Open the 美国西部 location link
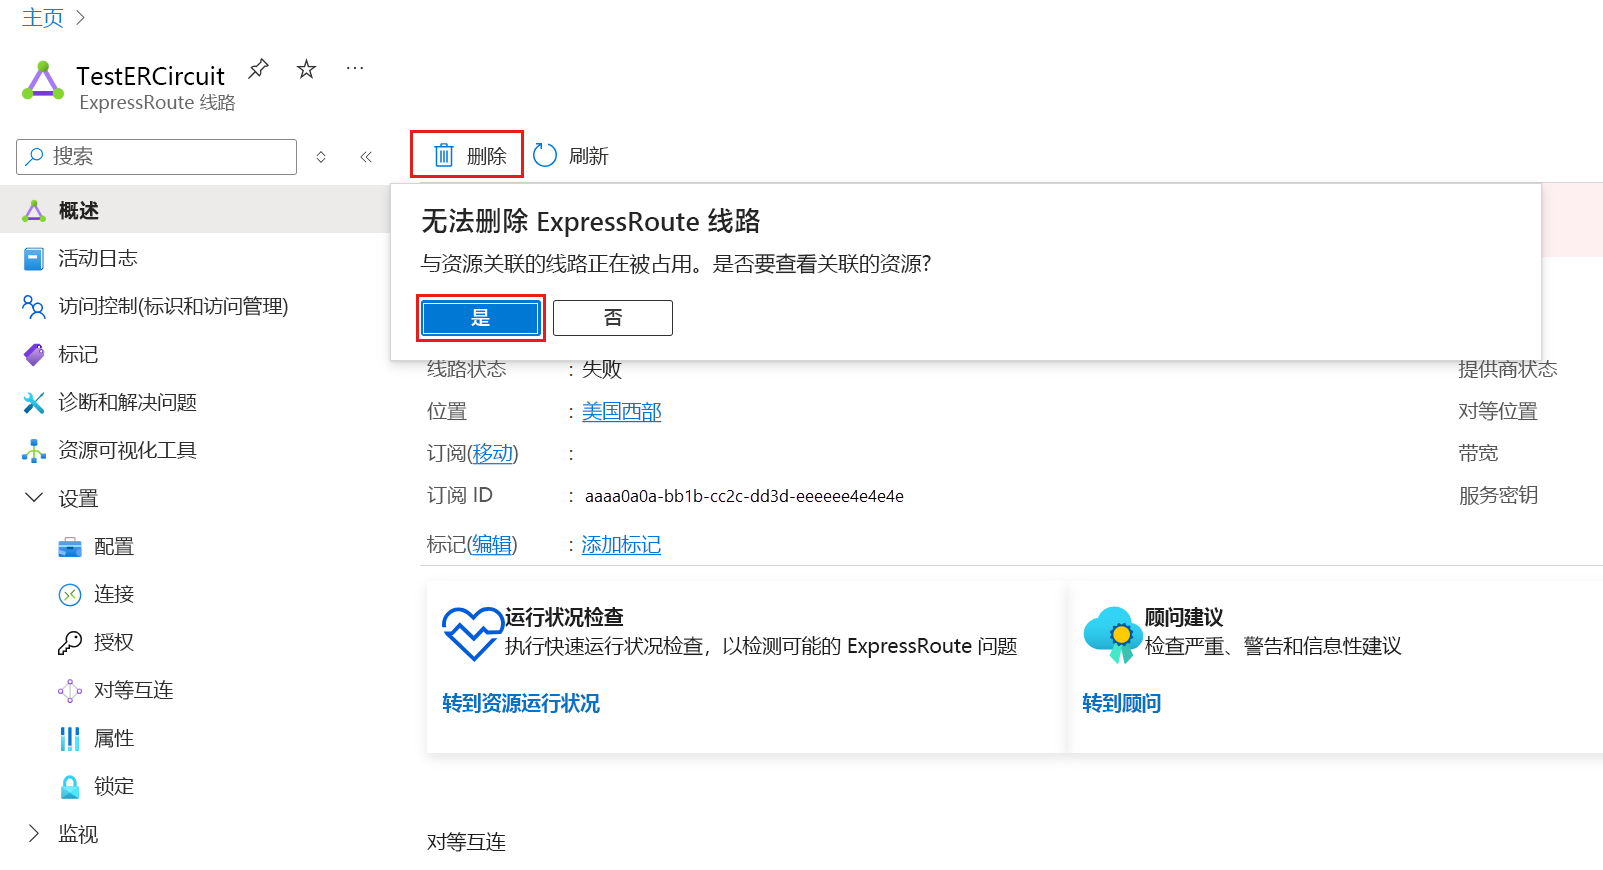Image resolution: width=1603 pixels, height=870 pixels. coord(621,412)
